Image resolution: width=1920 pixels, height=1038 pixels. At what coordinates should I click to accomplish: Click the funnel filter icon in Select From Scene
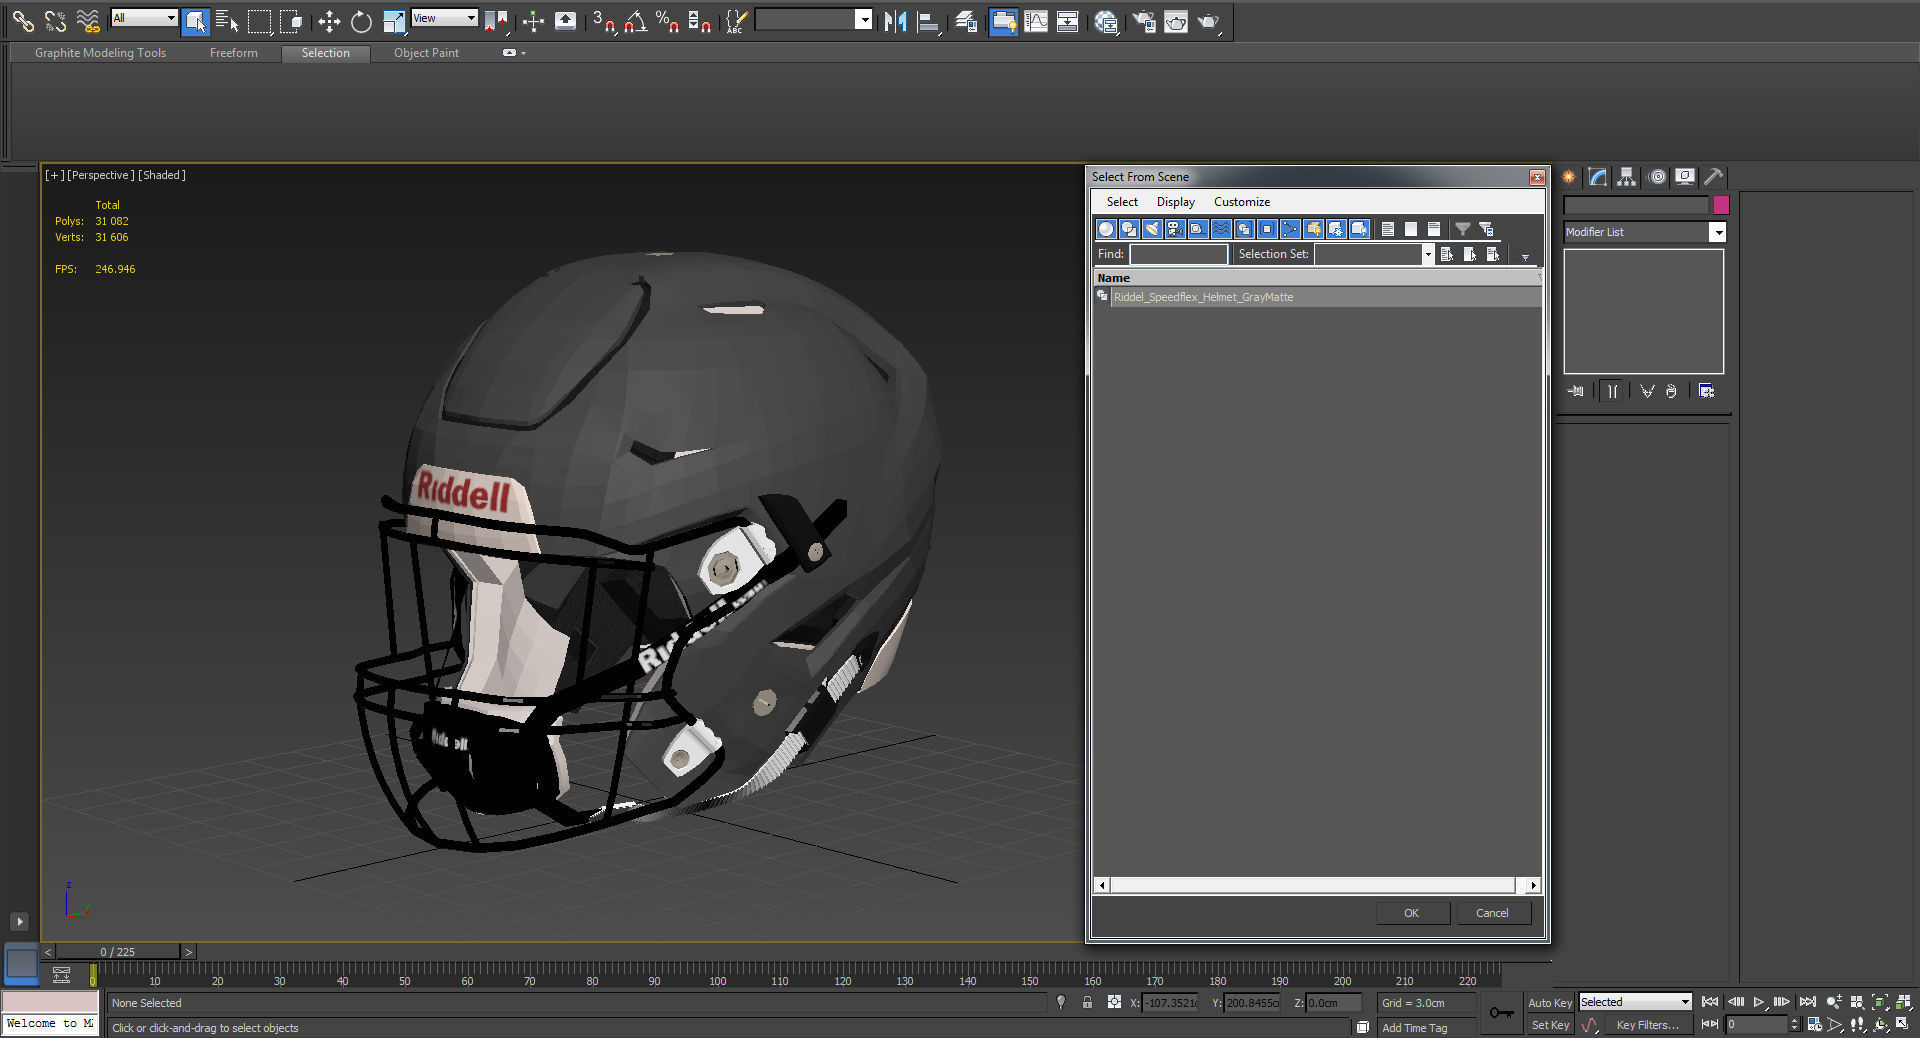click(x=1463, y=229)
